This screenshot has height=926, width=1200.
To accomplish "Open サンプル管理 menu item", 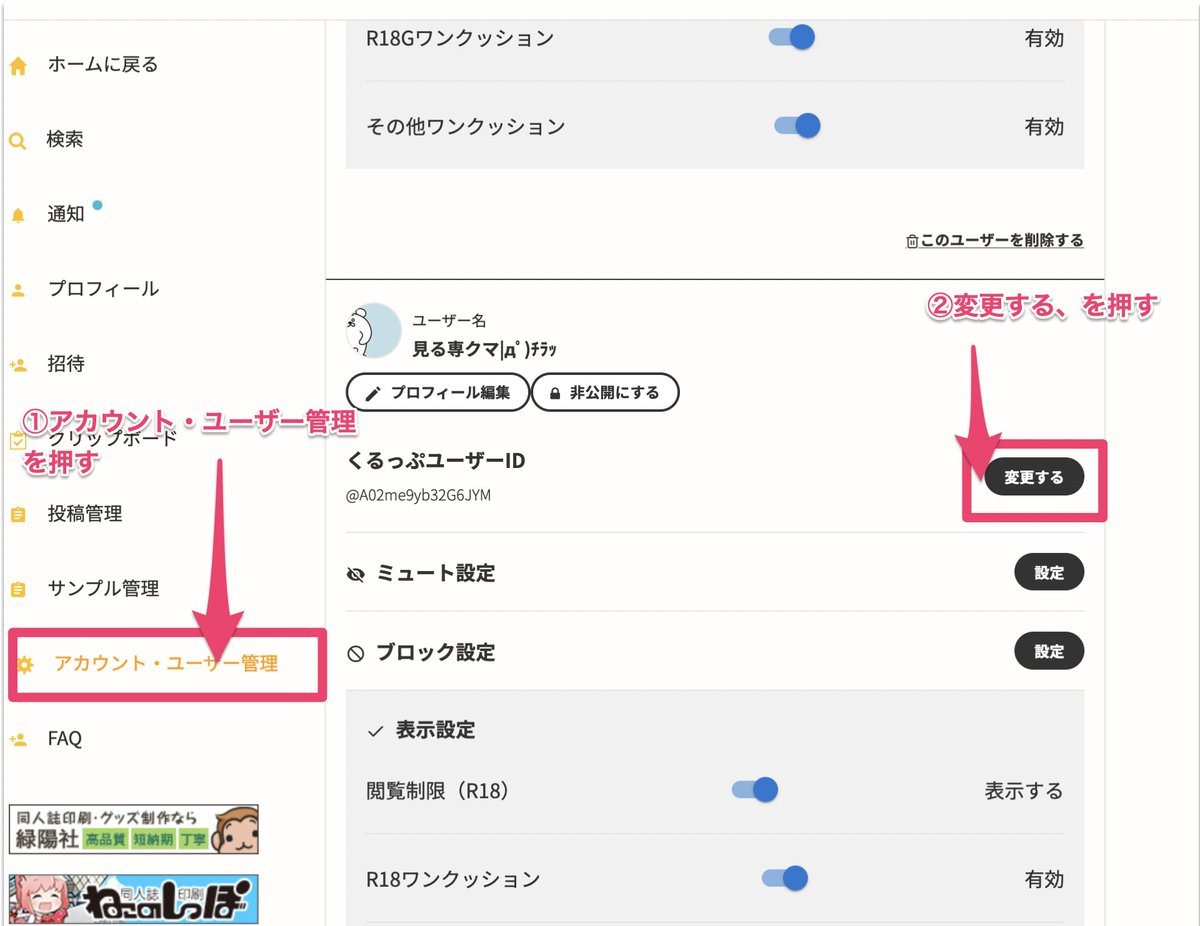I will (103, 589).
